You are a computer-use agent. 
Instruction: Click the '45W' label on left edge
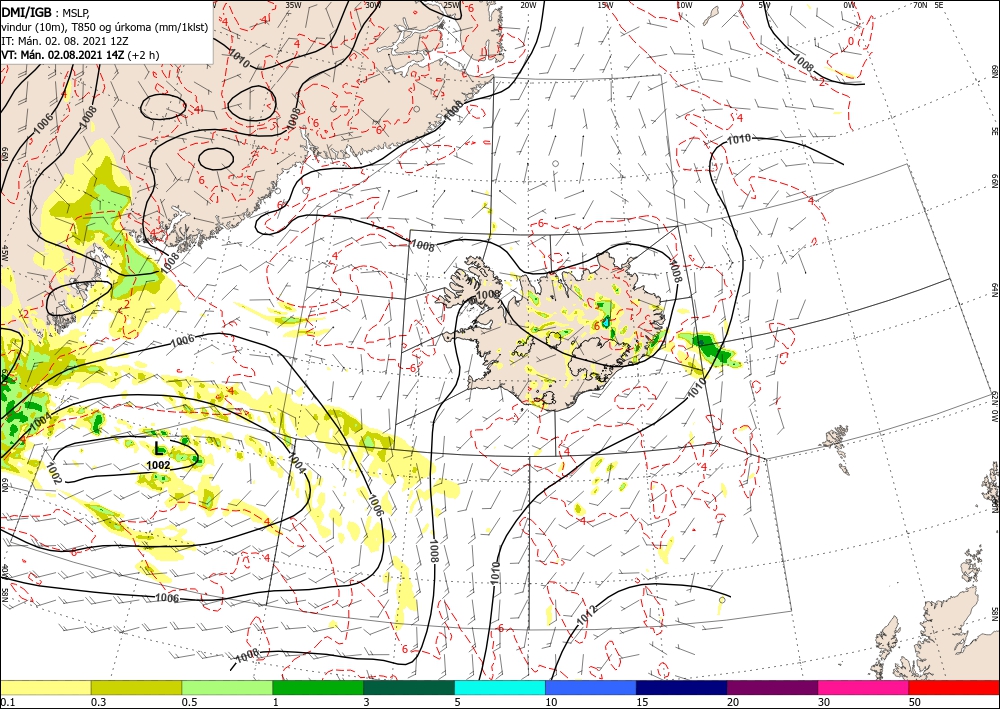coord(4,253)
